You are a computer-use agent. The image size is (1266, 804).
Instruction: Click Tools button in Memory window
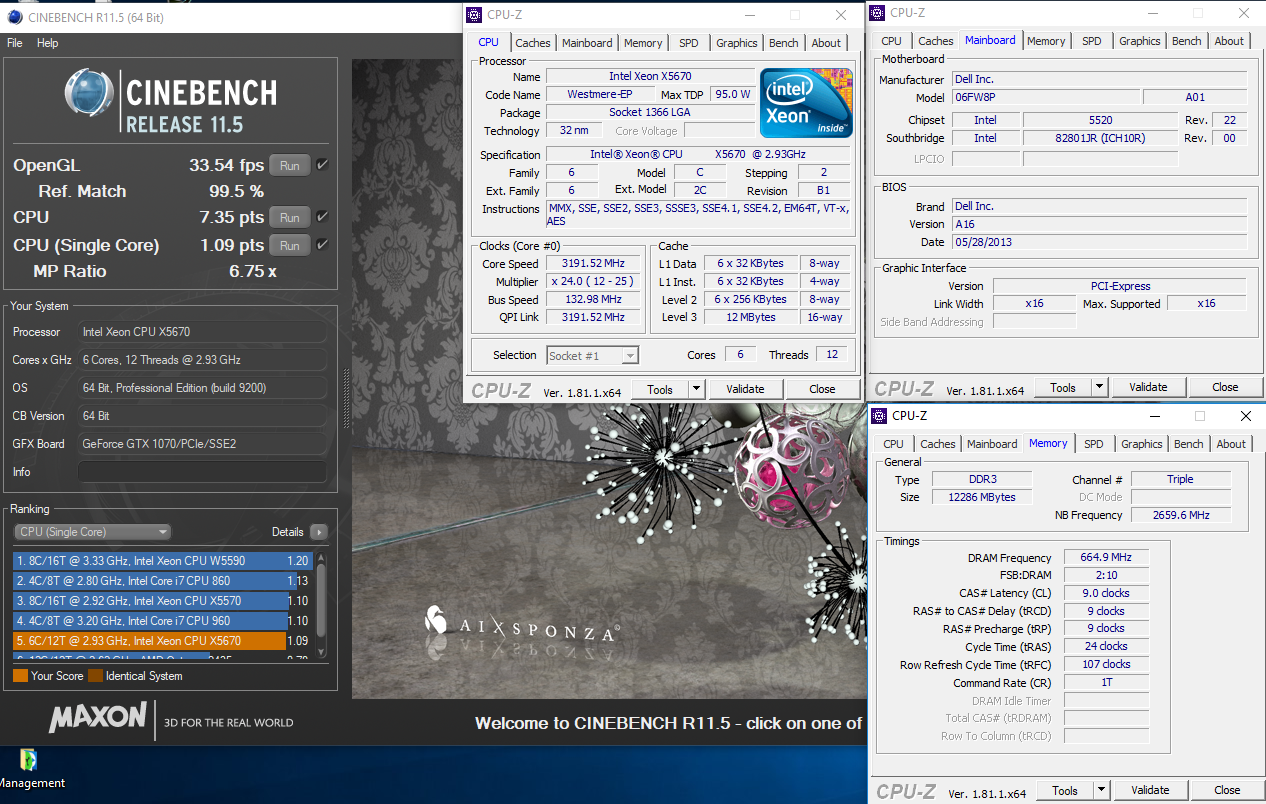[x=1065, y=790]
